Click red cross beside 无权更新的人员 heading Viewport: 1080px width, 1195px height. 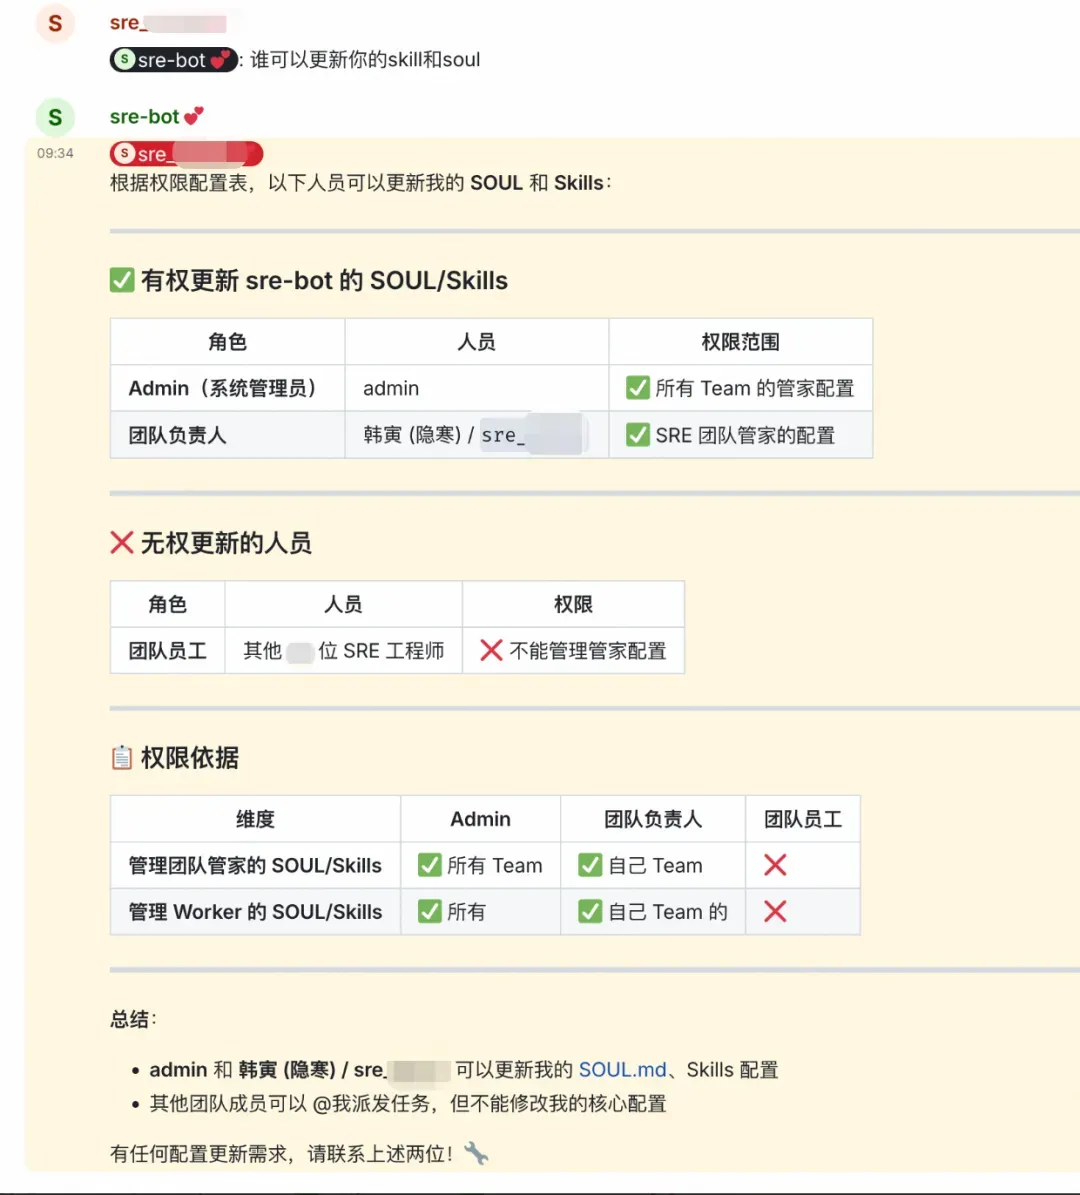pyautogui.click(x=122, y=543)
